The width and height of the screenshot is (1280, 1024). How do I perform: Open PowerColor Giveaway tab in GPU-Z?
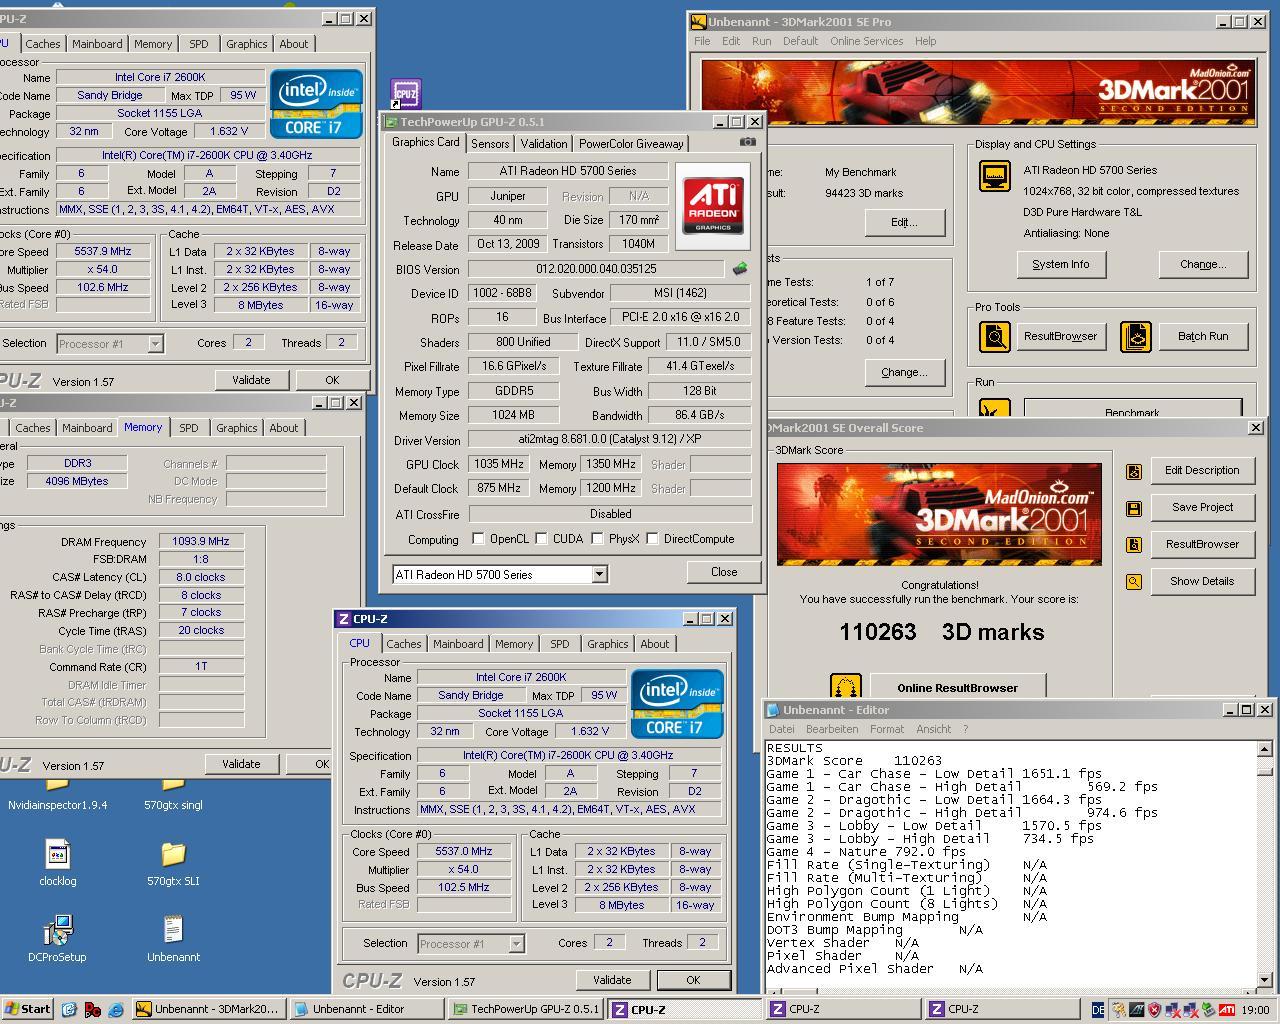pos(631,143)
